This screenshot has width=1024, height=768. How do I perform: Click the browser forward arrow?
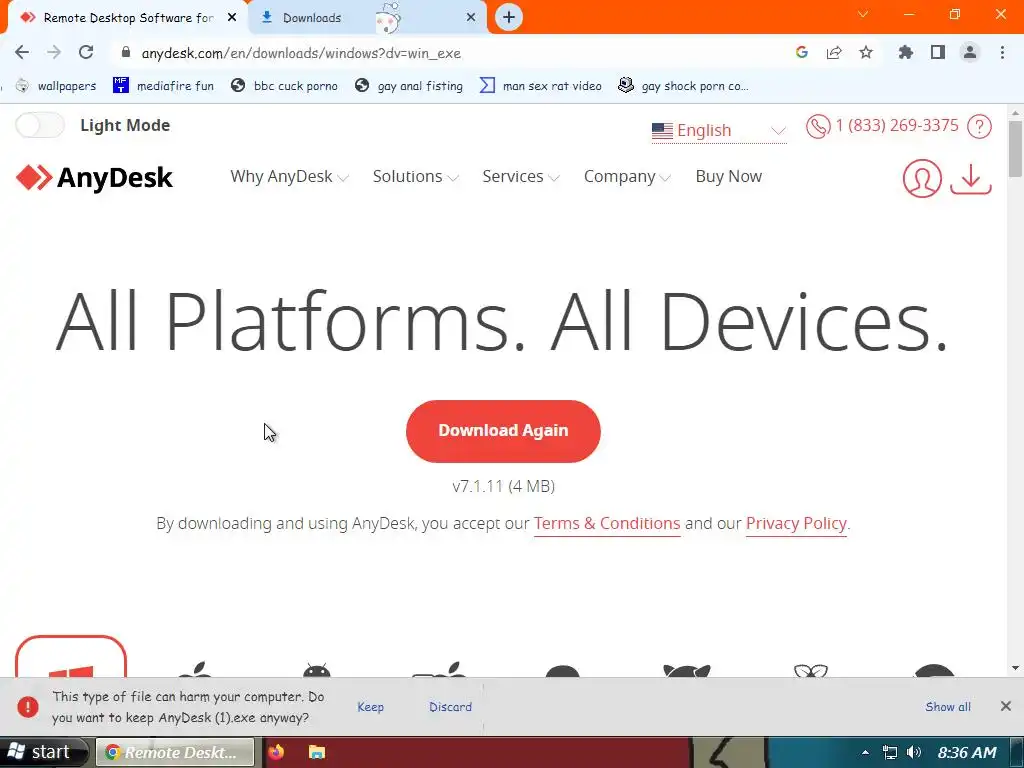click(54, 52)
